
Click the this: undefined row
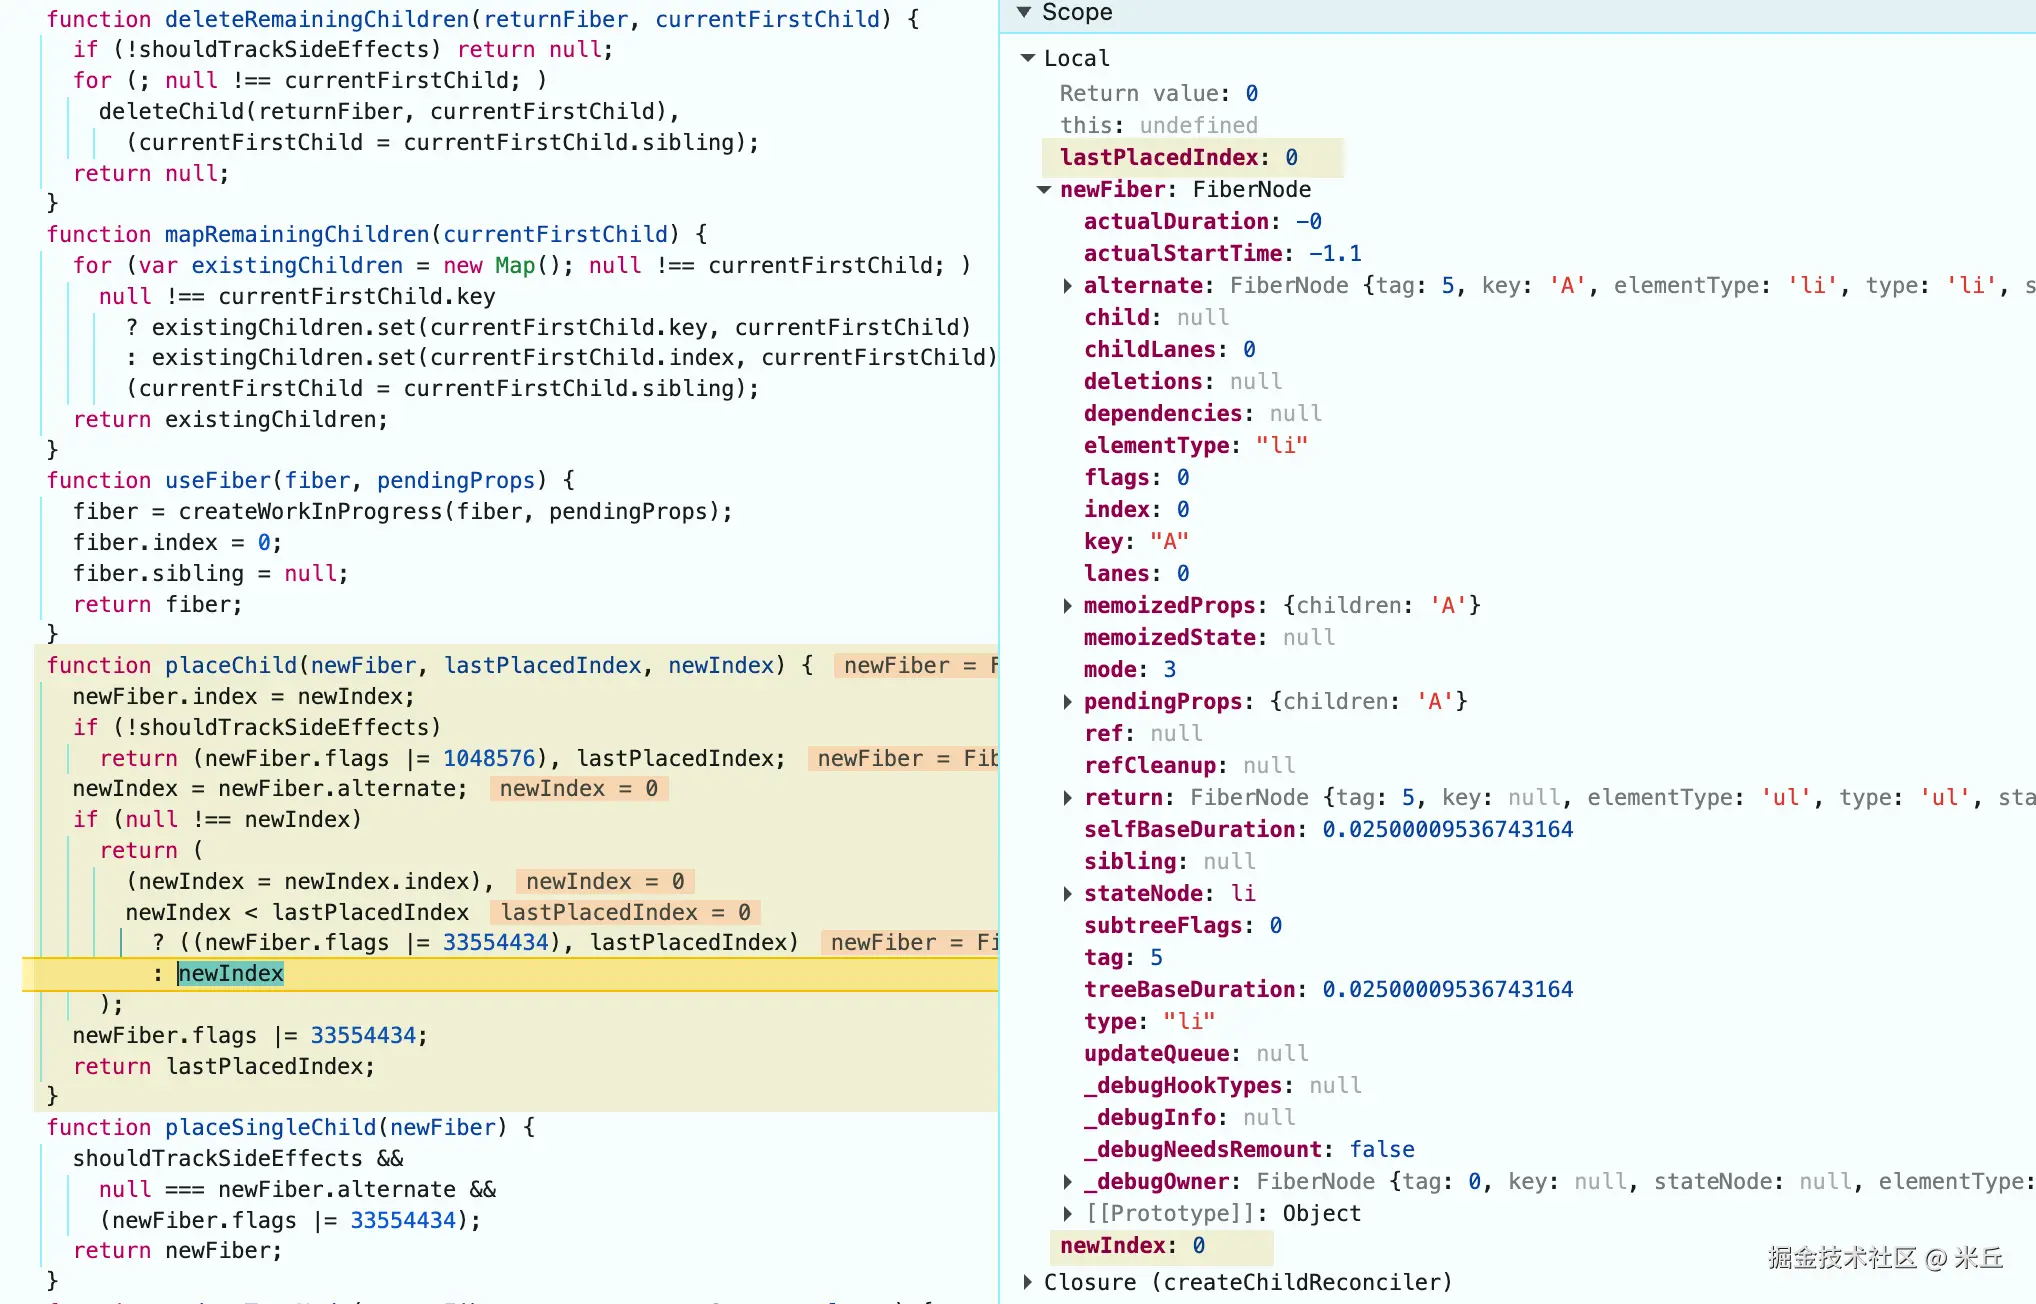(x=1159, y=126)
